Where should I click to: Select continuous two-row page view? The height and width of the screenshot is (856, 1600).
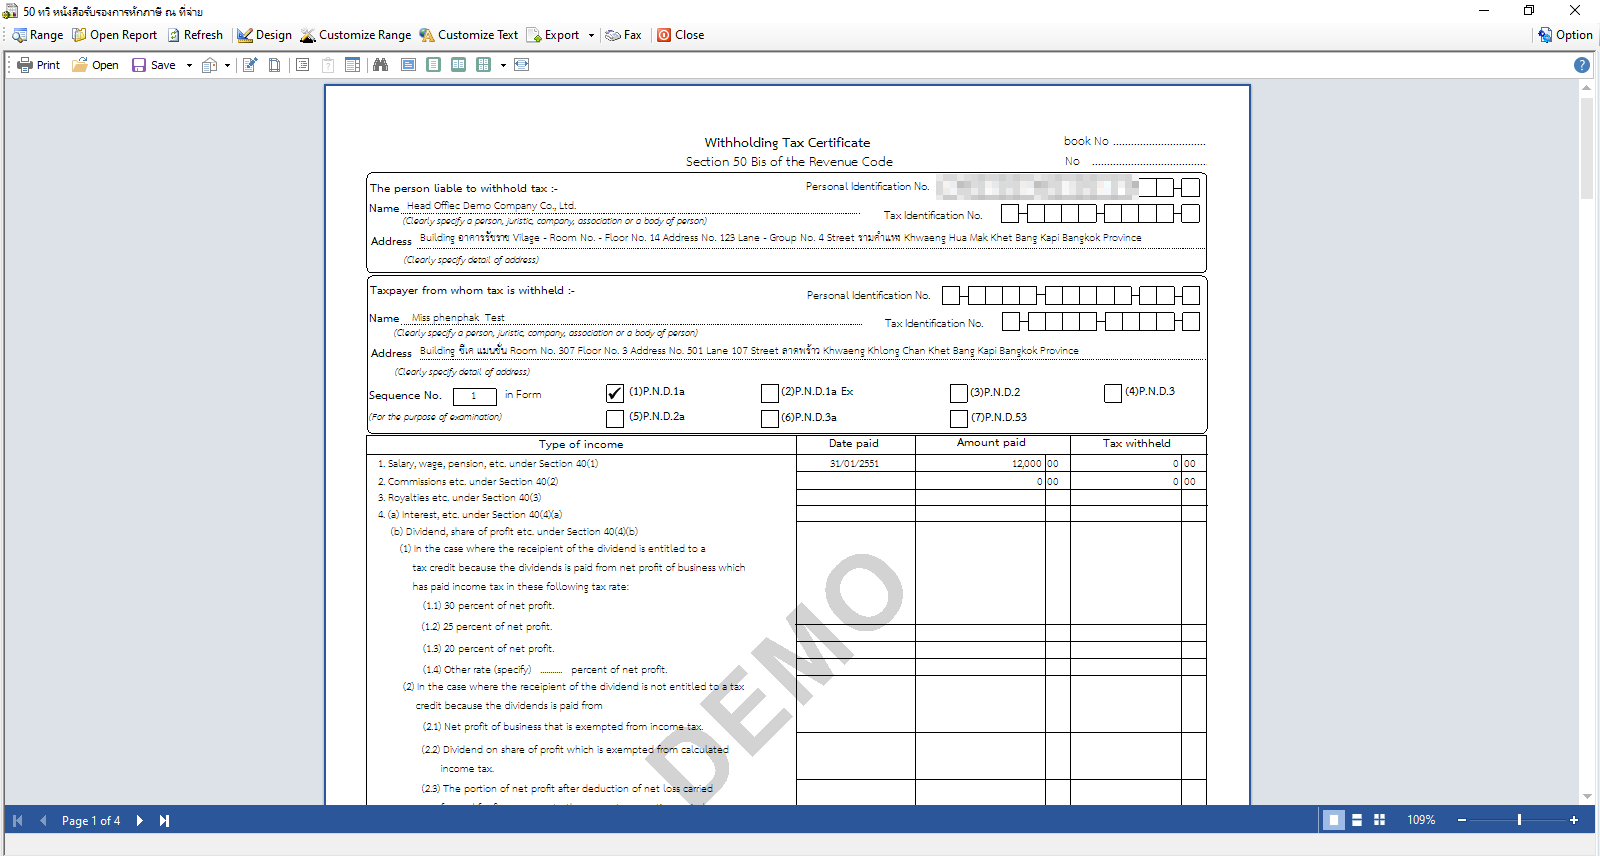click(x=1357, y=820)
